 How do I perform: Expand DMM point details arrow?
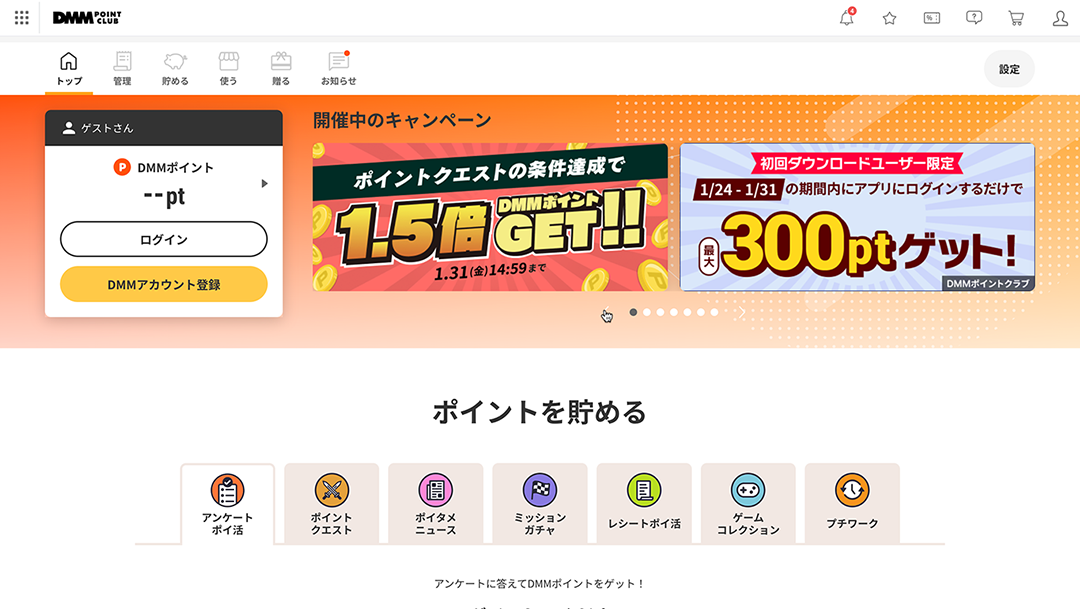264,183
